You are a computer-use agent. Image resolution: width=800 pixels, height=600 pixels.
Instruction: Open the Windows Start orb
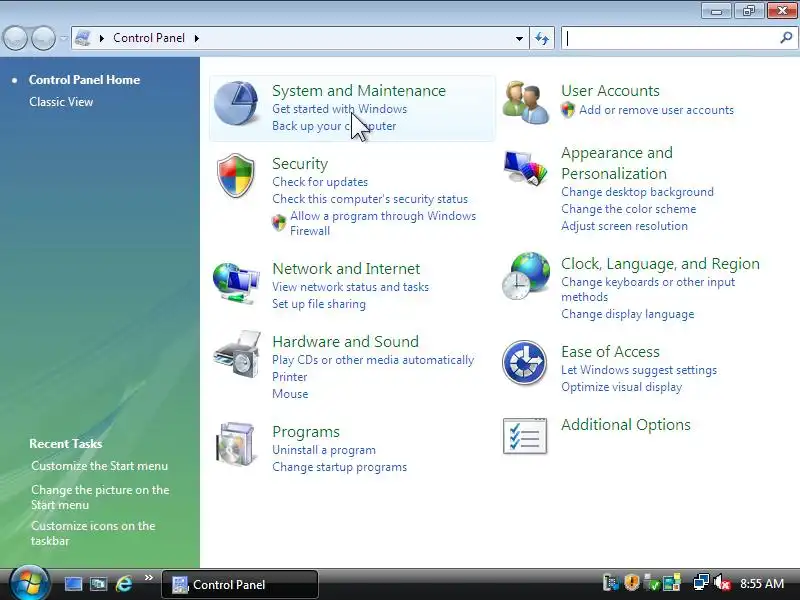pos(30,583)
